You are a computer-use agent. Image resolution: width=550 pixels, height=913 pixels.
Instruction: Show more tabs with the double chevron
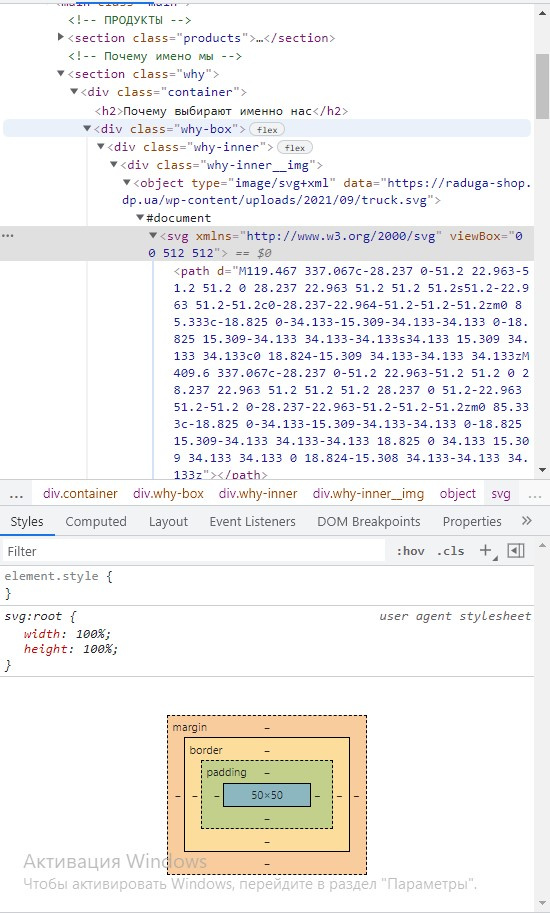coord(527,521)
